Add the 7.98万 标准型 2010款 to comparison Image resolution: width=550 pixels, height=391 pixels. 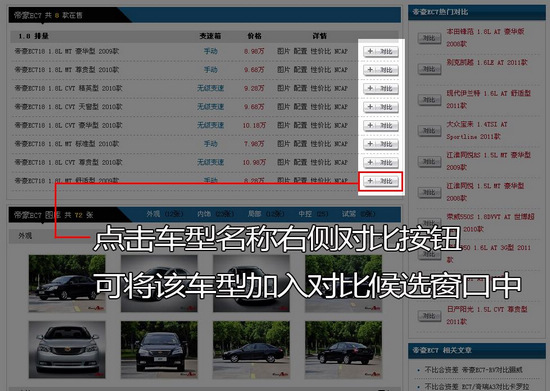(x=381, y=144)
